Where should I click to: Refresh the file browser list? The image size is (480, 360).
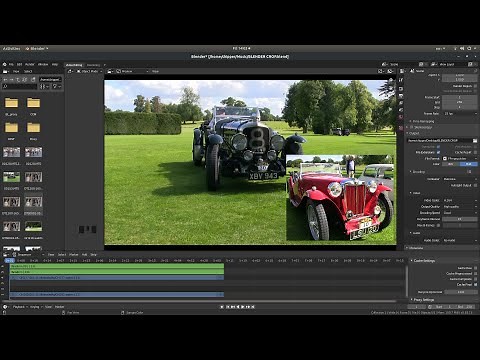coord(24,80)
